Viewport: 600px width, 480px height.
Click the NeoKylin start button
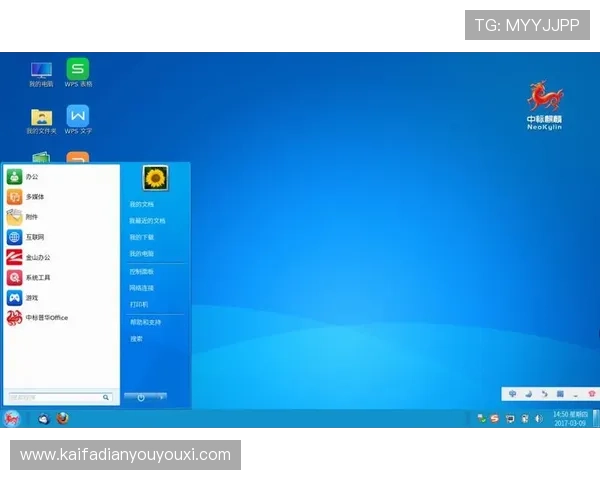point(12,419)
